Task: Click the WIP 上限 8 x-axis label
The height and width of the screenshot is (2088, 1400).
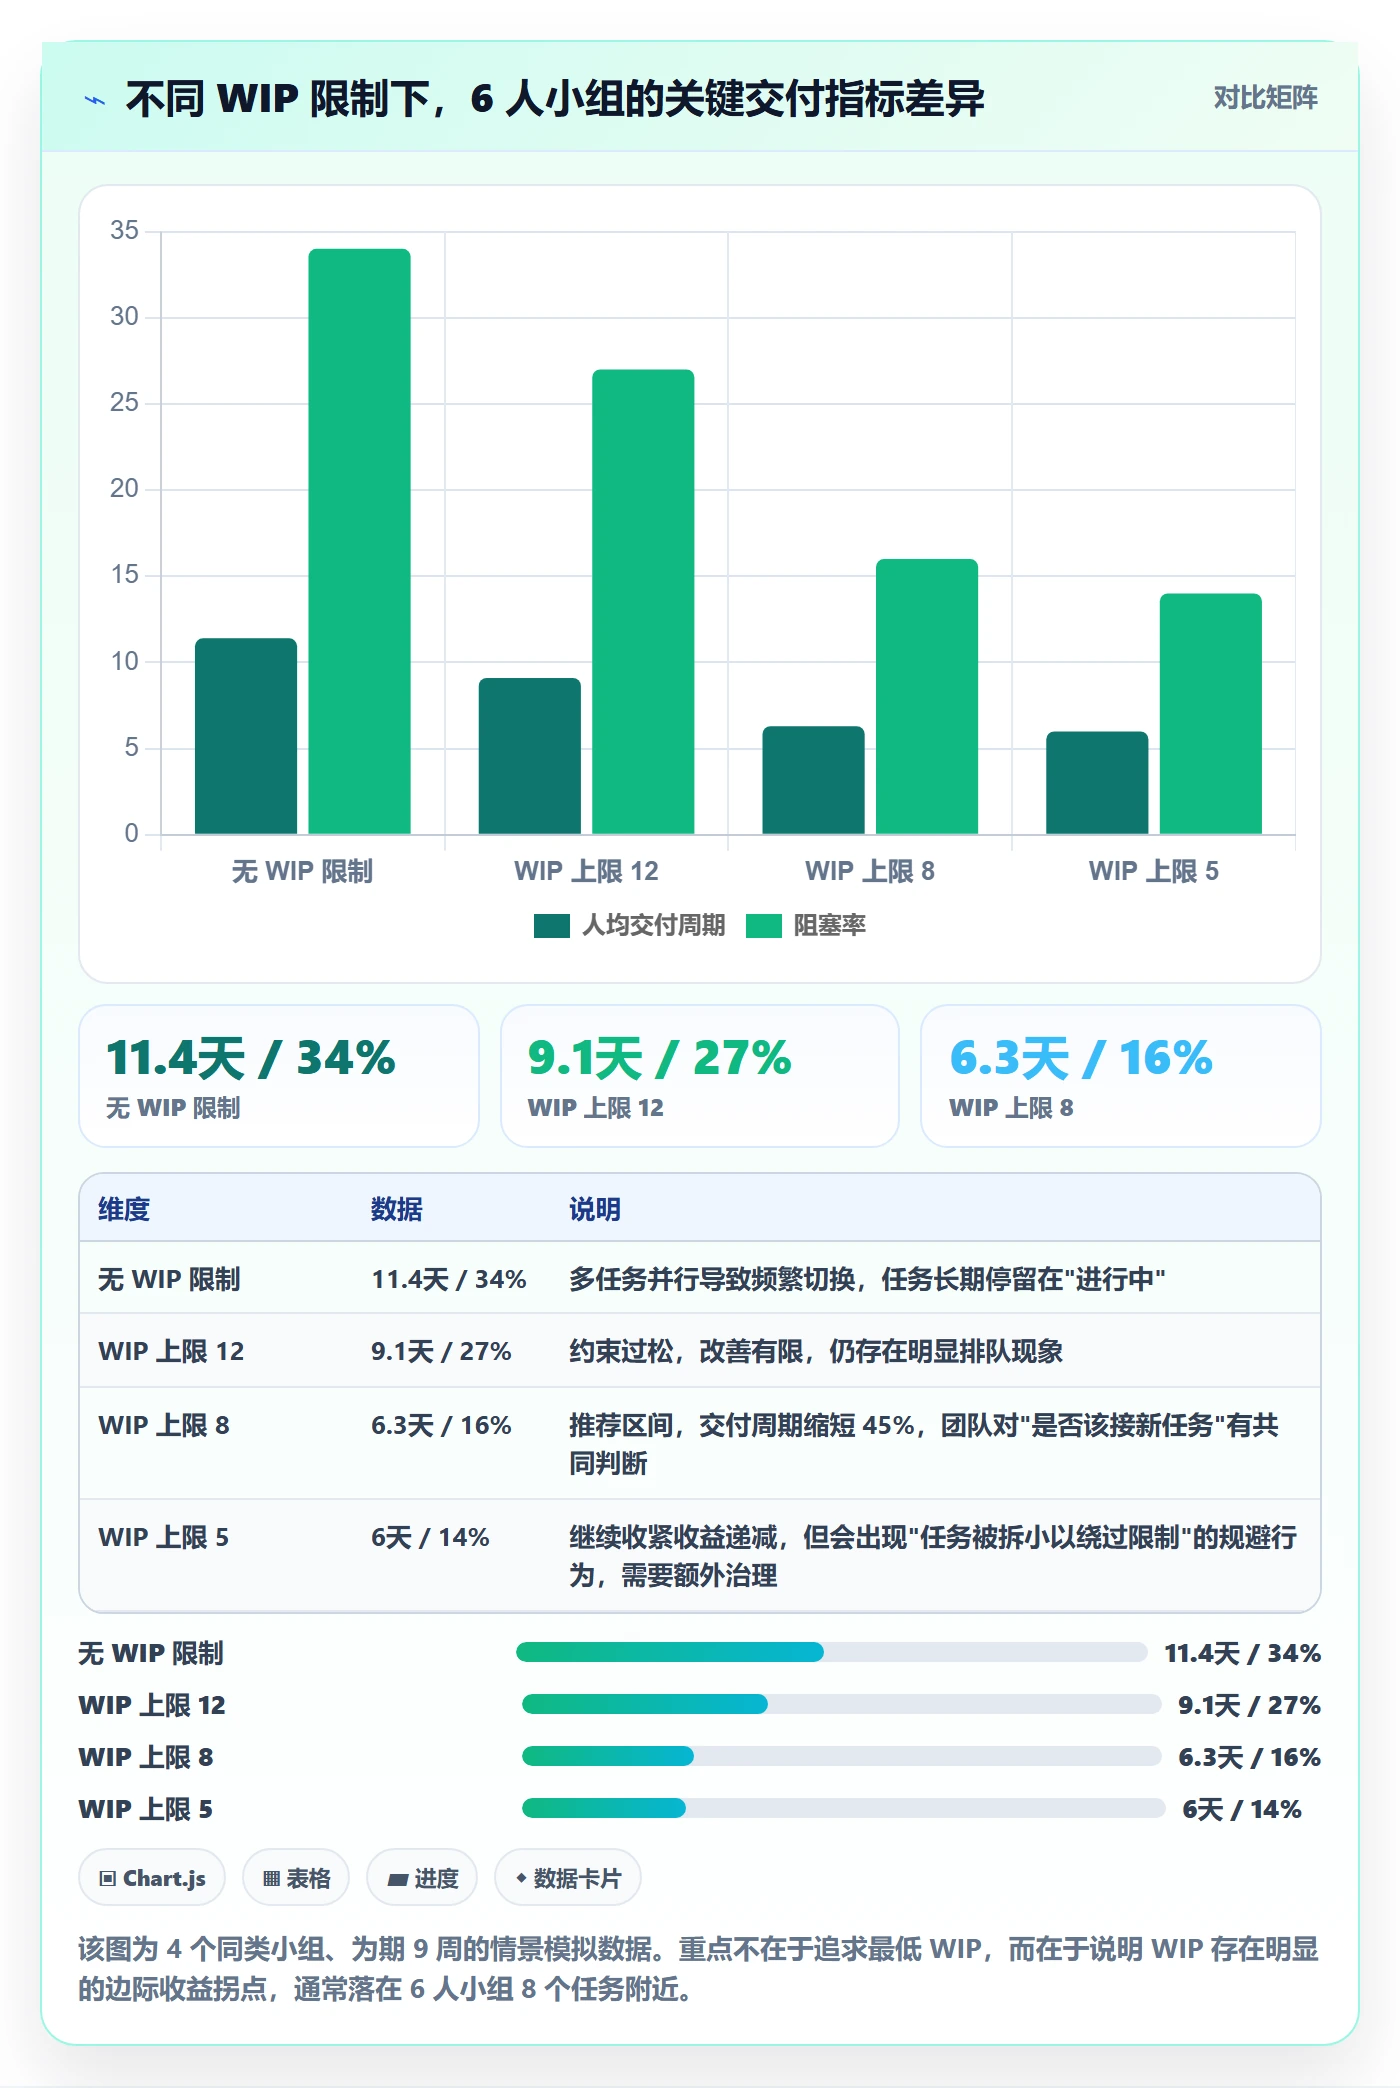Action: (870, 871)
